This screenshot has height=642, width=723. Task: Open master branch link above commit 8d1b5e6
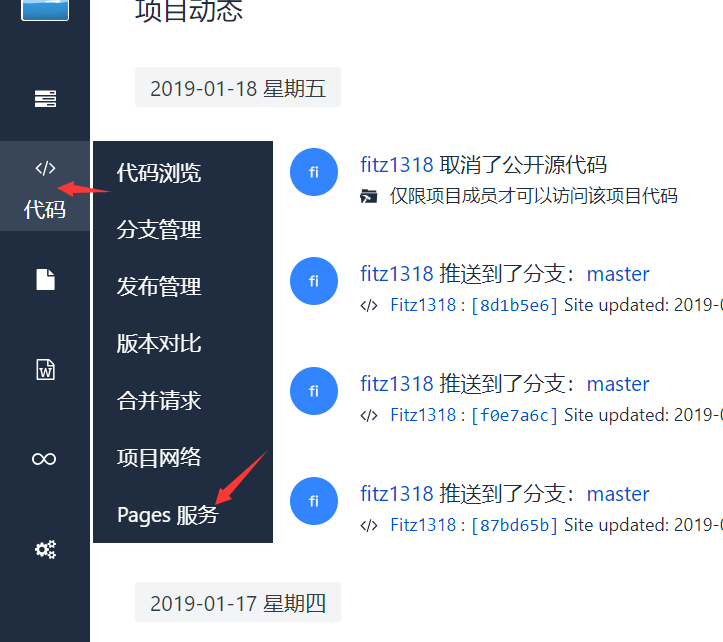(618, 274)
